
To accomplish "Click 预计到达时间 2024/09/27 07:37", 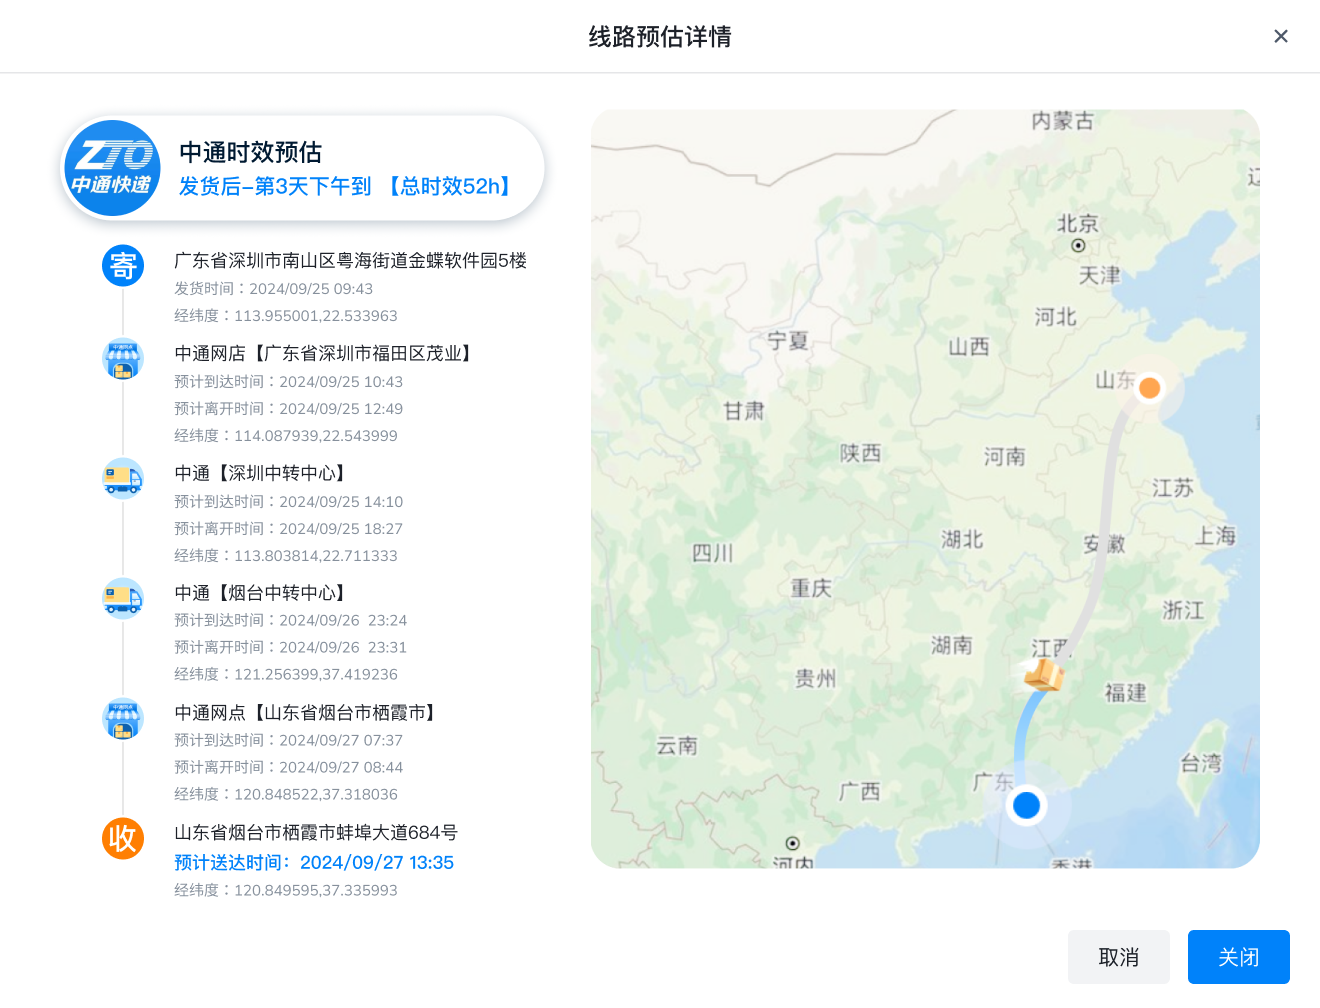I will click(289, 740).
